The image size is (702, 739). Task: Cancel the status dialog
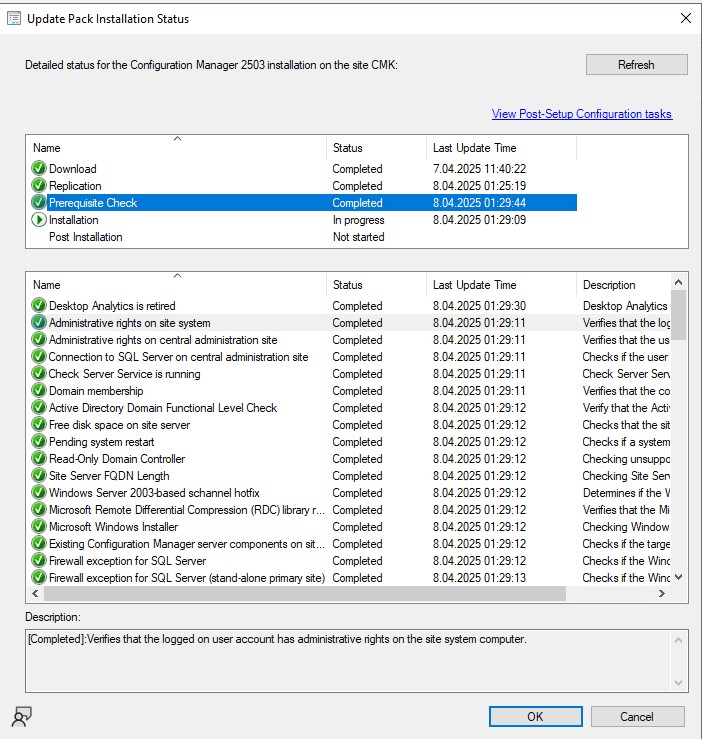pyautogui.click(x=637, y=716)
